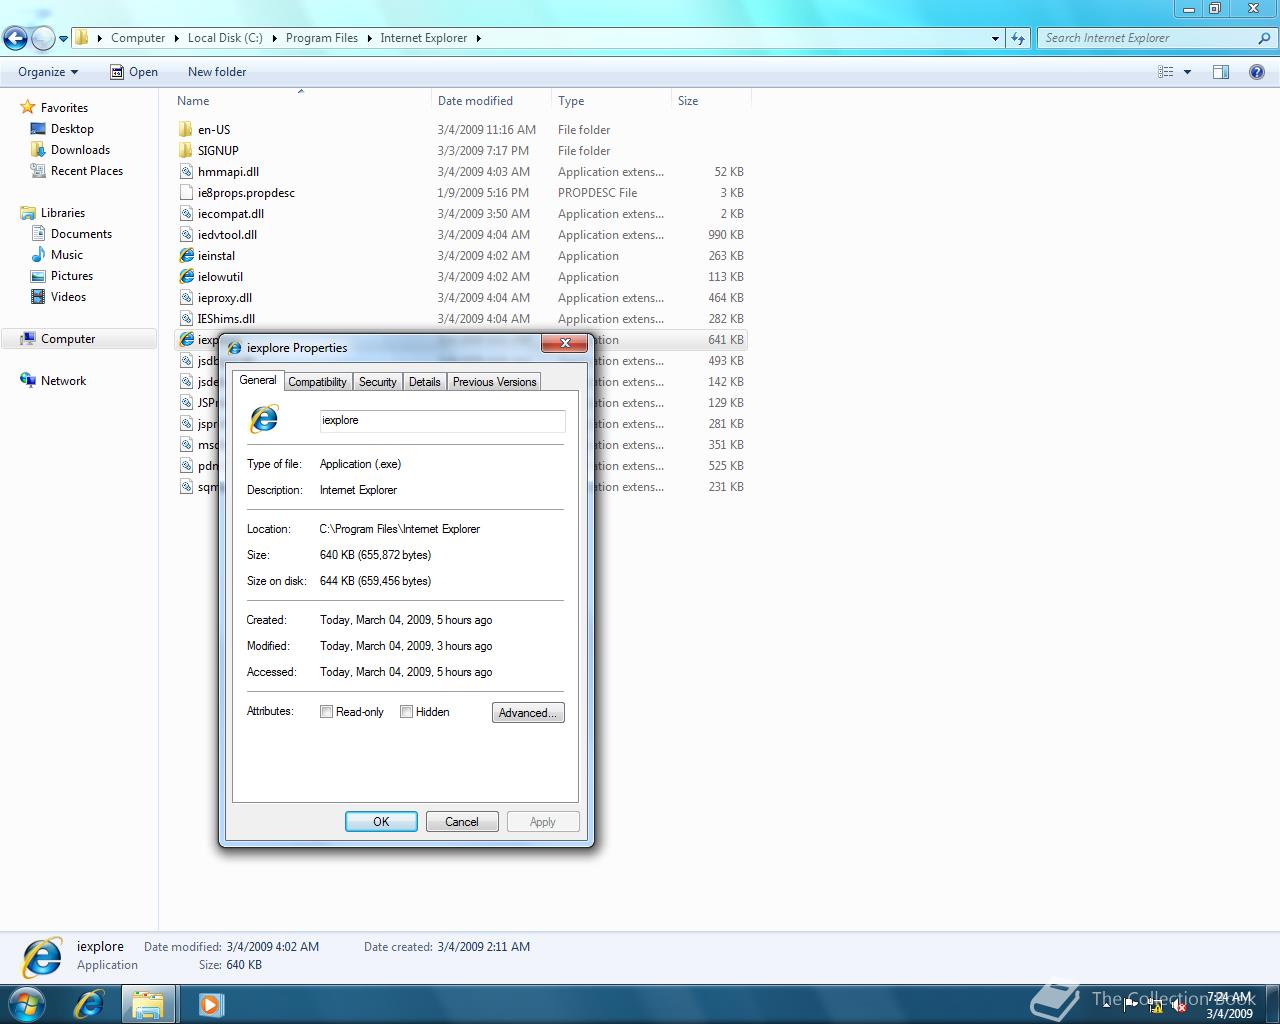Click Computer in the address breadcrumb

138,38
